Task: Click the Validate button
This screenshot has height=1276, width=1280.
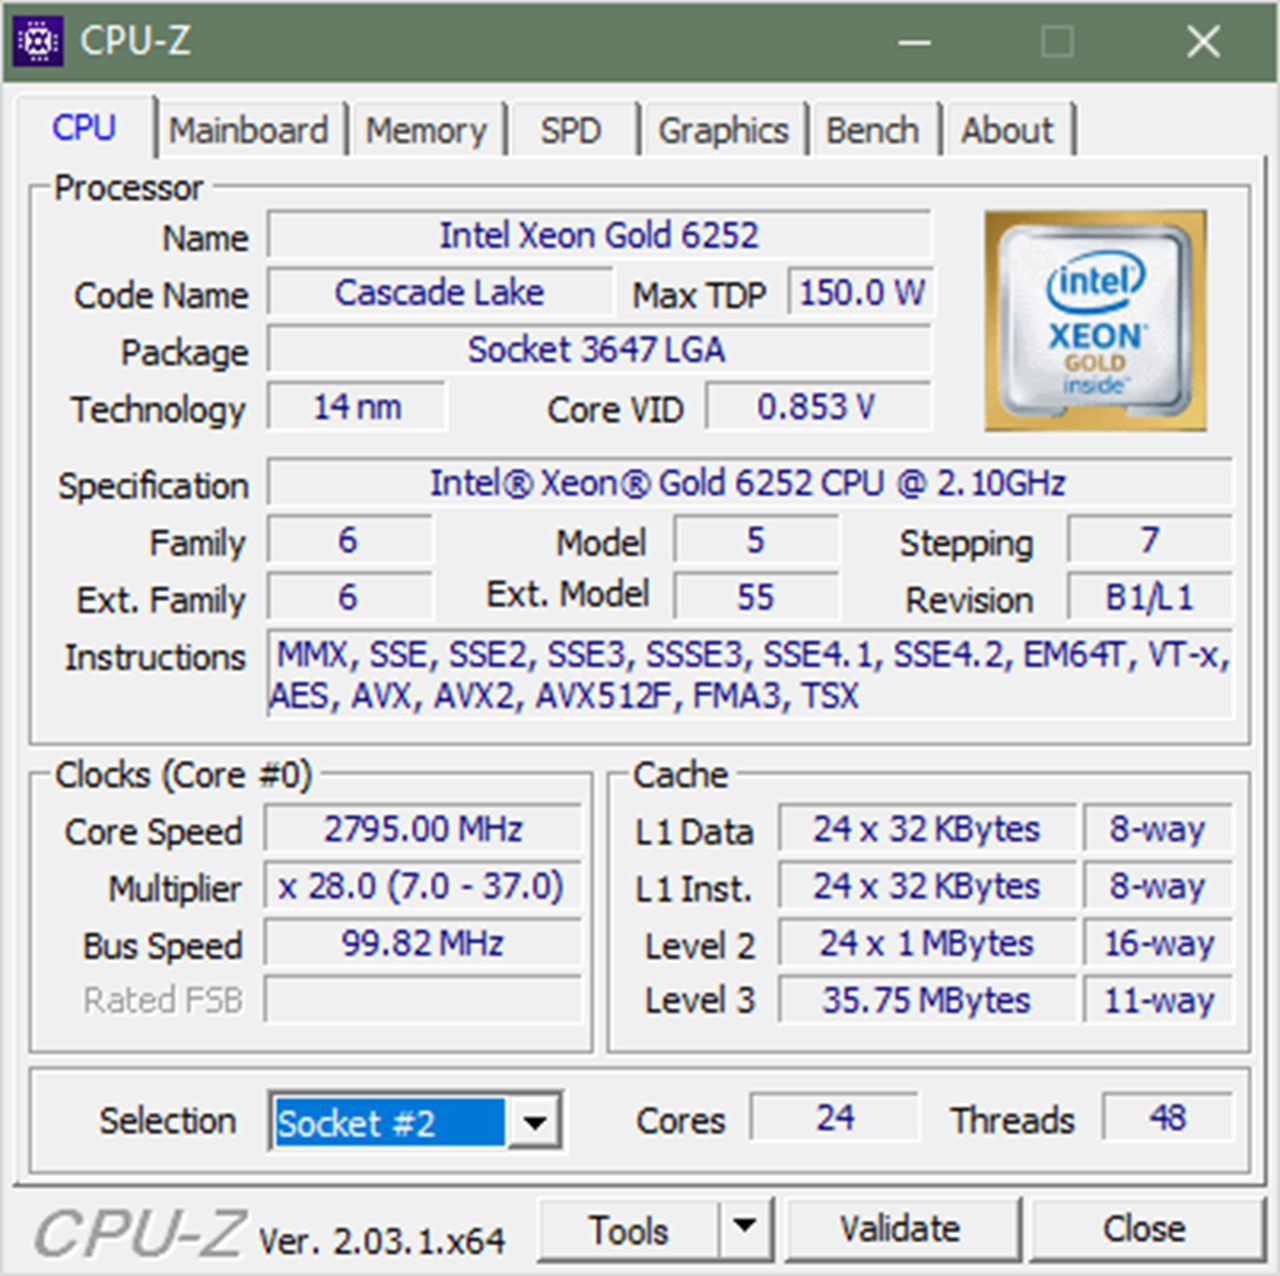Action: click(x=901, y=1228)
